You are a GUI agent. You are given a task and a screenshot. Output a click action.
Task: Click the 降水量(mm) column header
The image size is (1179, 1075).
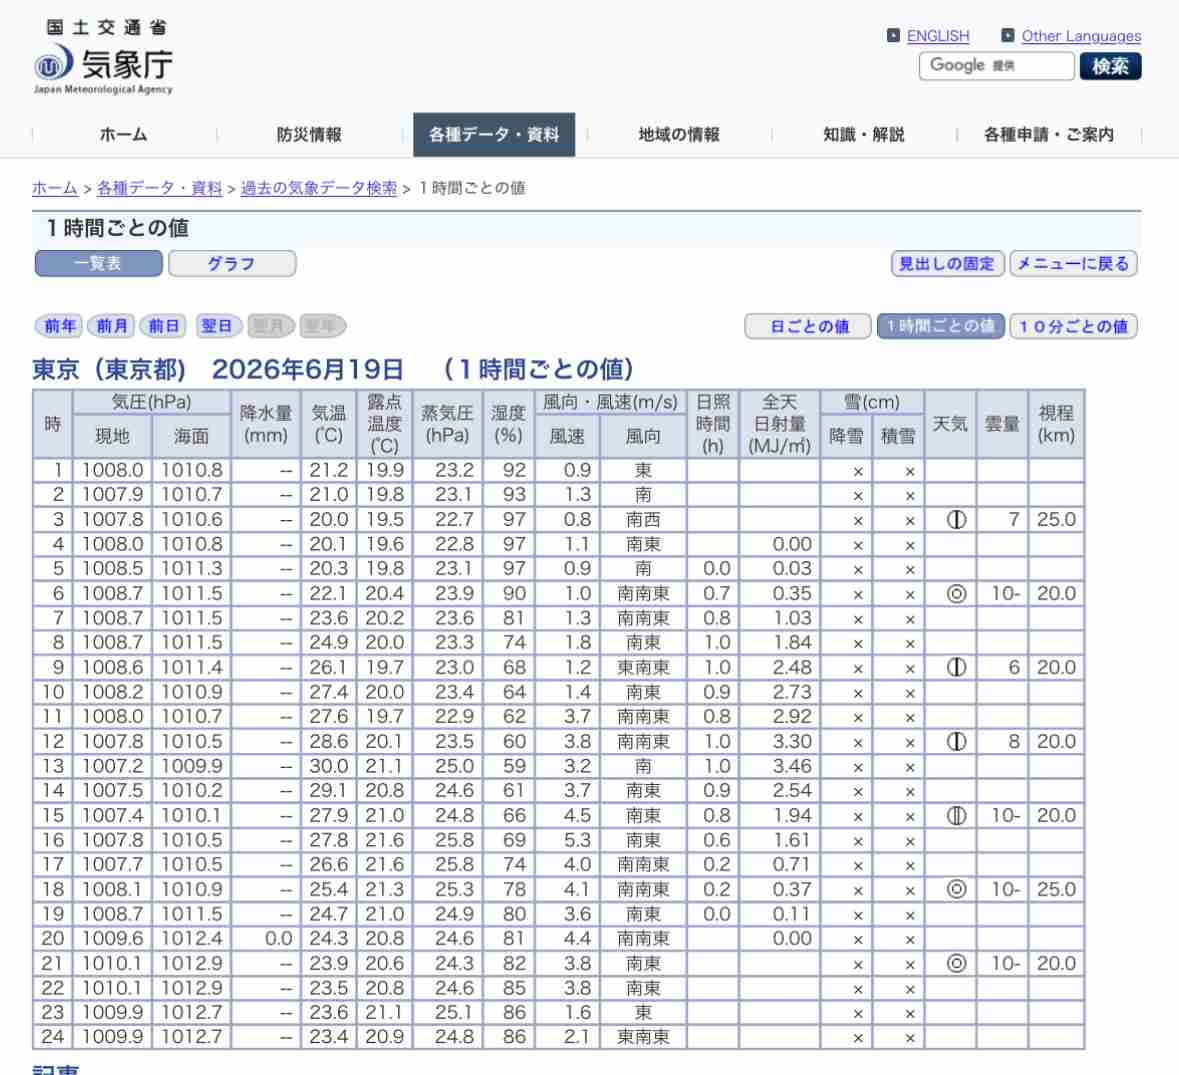click(265, 424)
